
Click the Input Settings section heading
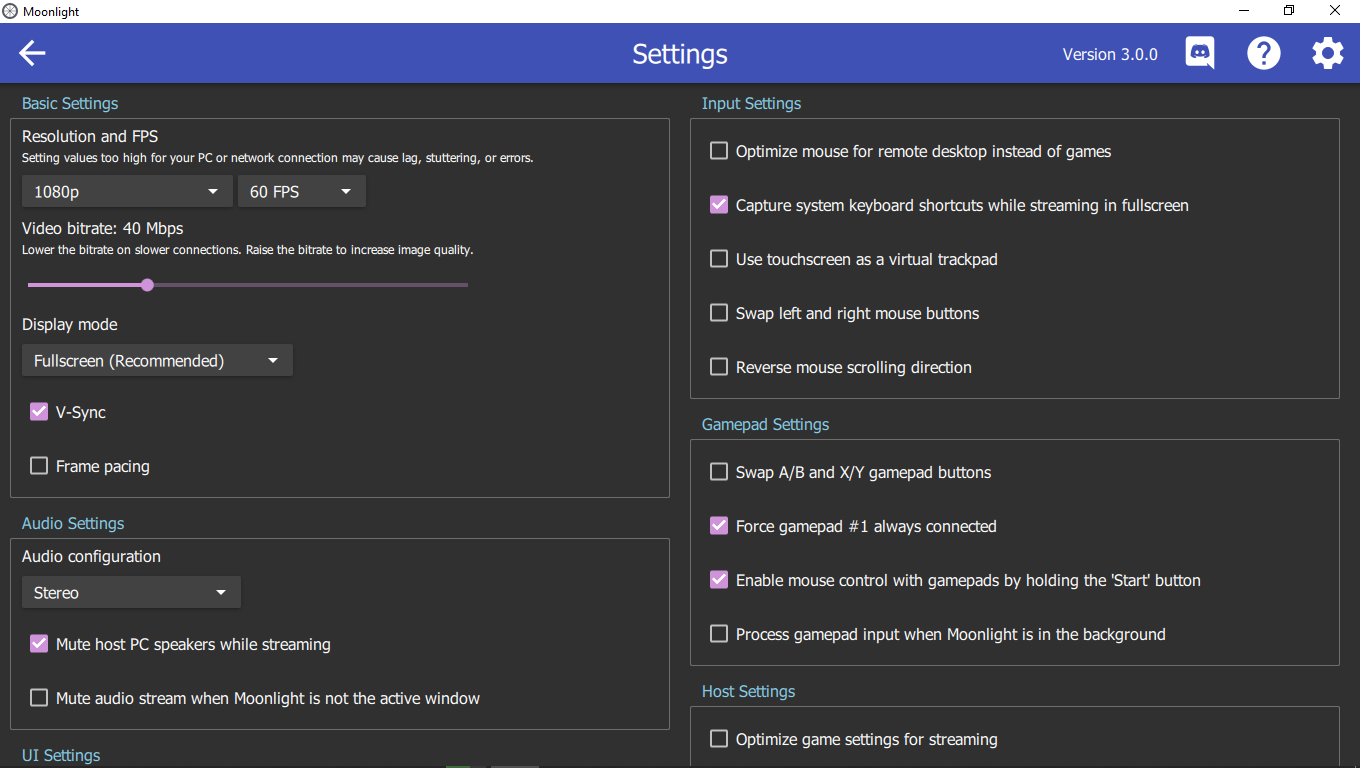point(751,103)
